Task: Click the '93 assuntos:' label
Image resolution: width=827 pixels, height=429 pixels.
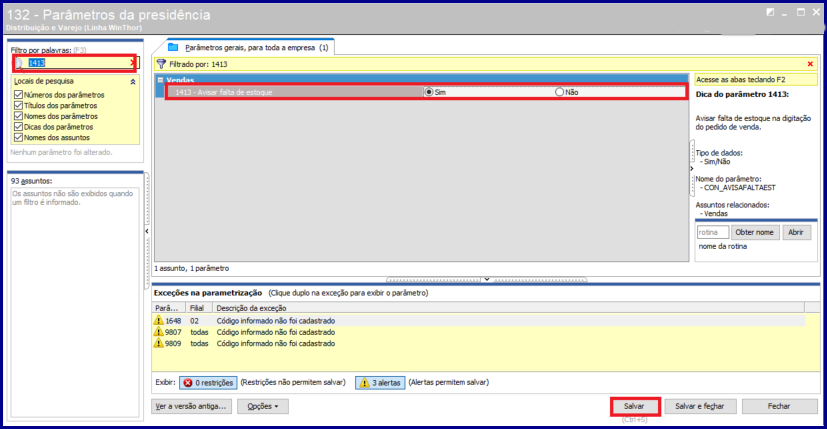Action: tap(32, 181)
